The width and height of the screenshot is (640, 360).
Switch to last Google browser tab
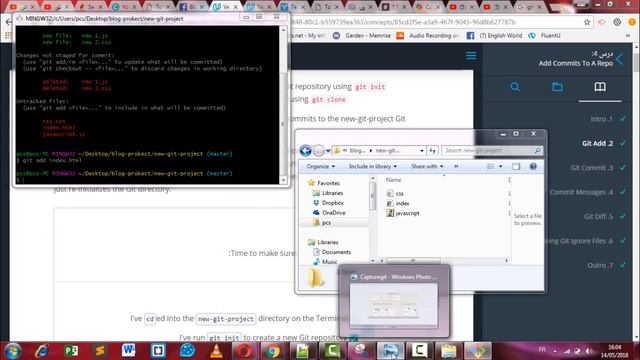[529, 7]
